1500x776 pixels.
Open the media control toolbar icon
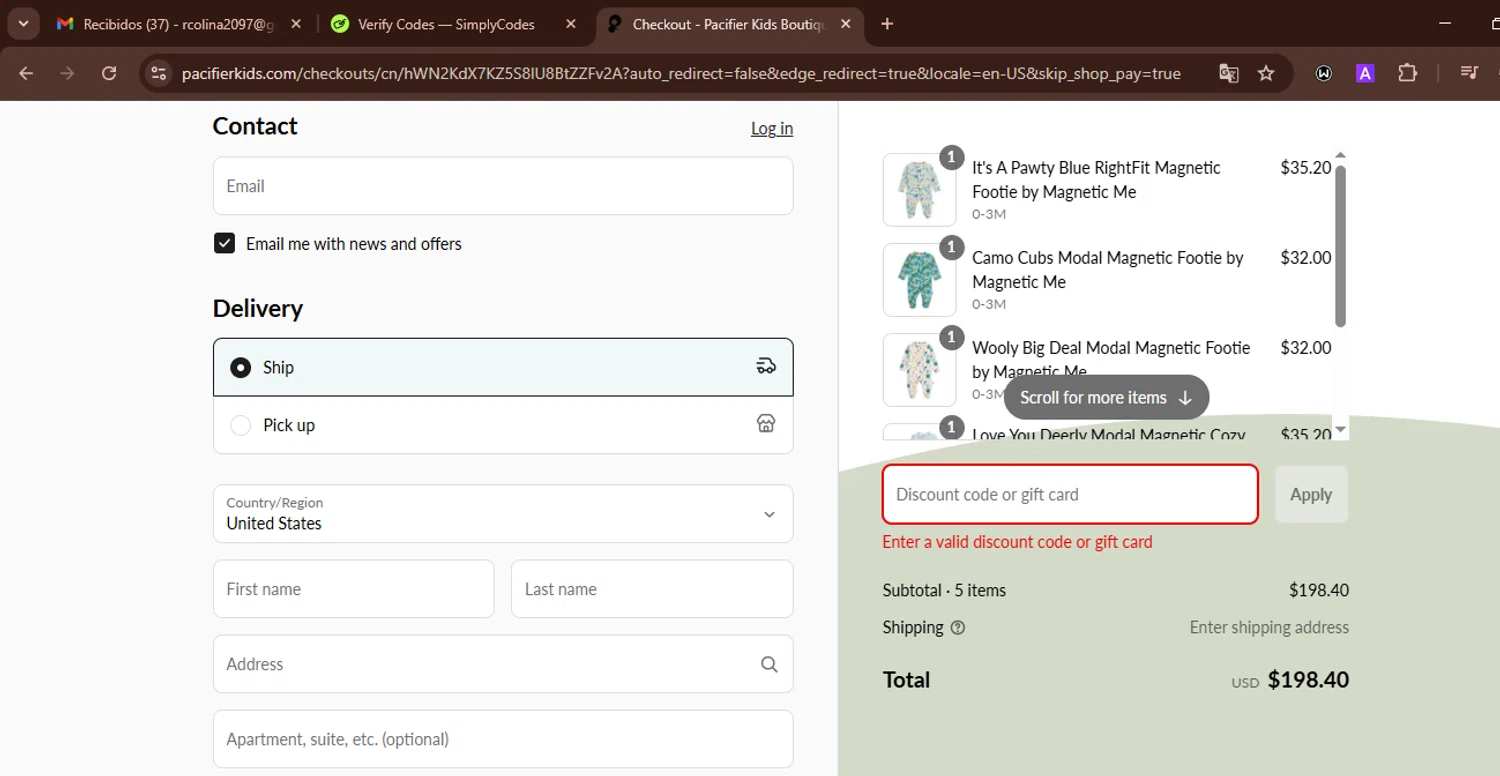coord(1469,73)
